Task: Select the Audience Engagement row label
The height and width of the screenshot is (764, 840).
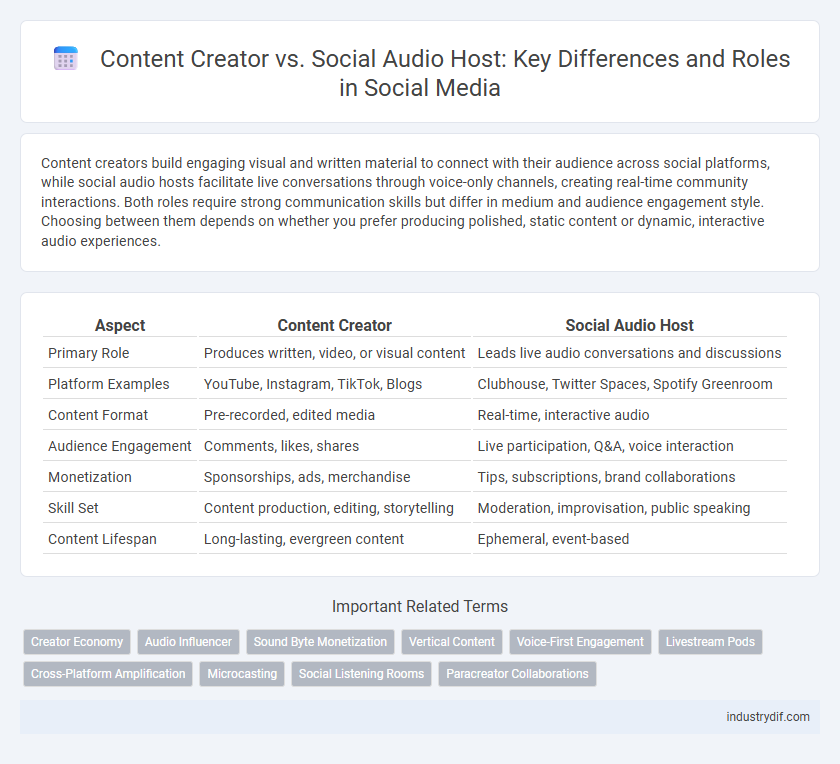Action: [x=119, y=446]
